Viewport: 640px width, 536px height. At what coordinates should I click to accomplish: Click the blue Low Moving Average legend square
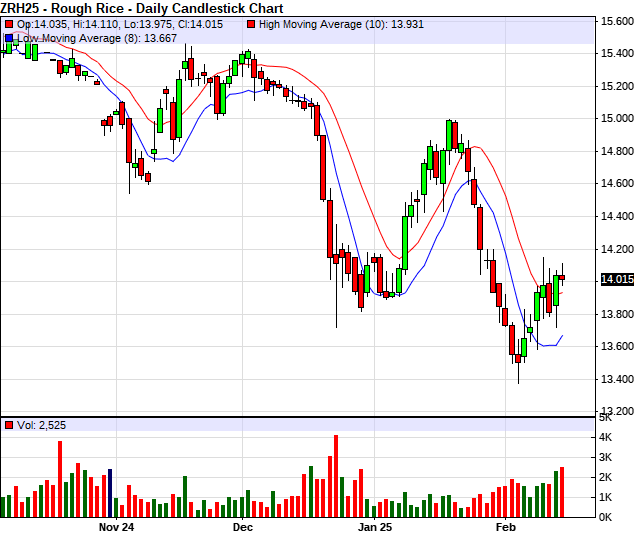[9, 38]
